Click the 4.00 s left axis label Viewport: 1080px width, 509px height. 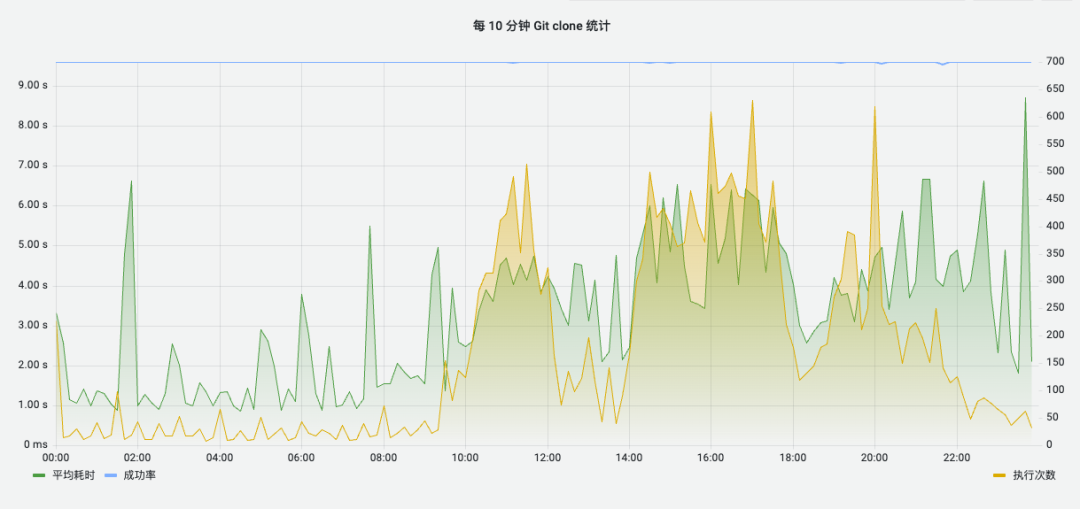click(34, 286)
